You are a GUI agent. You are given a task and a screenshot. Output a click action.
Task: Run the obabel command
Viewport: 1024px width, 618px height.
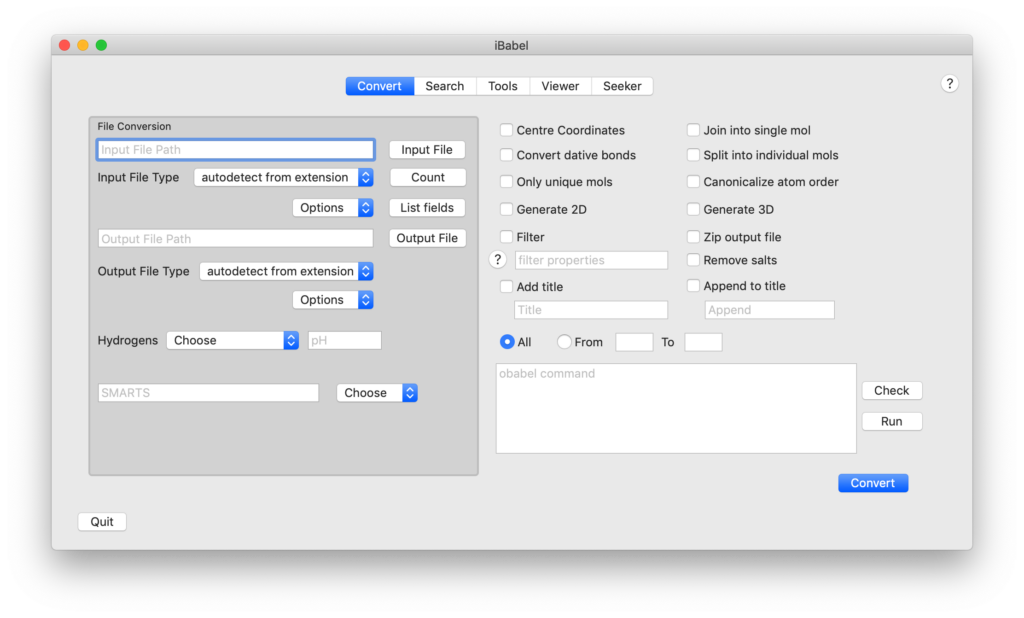pyautogui.click(x=891, y=421)
